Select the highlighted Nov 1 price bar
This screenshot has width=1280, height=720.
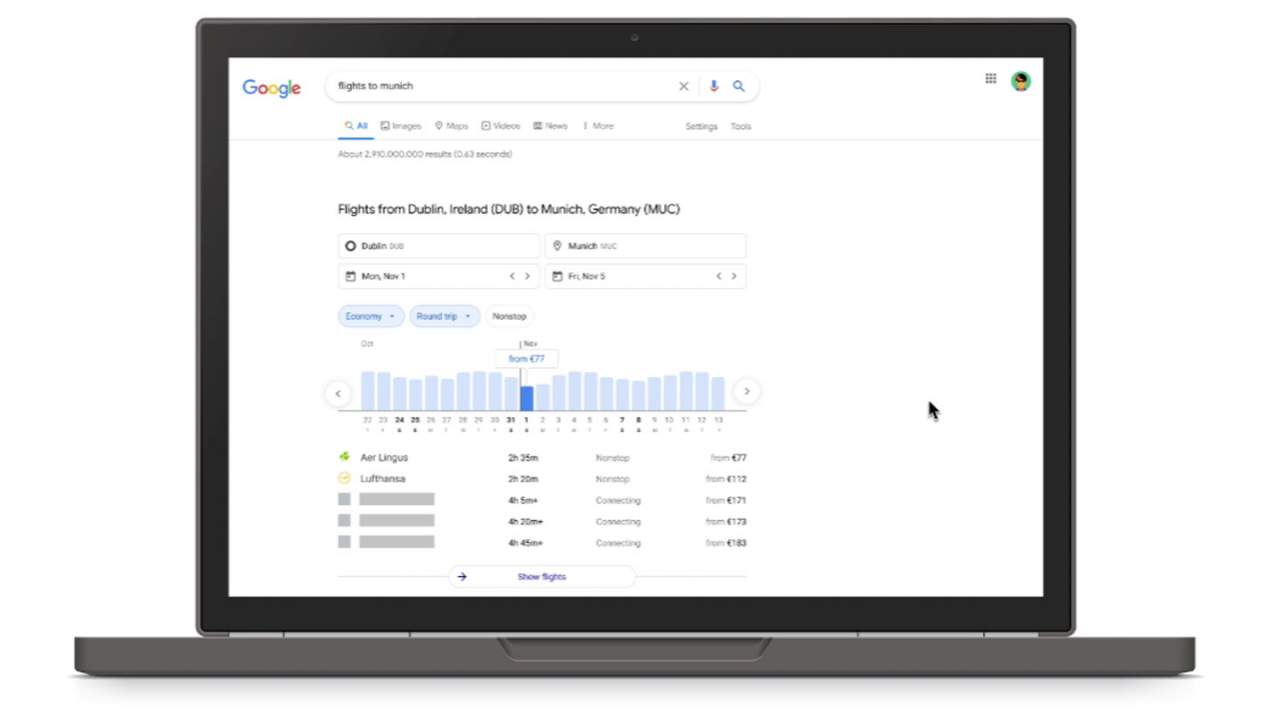pos(527,398)
